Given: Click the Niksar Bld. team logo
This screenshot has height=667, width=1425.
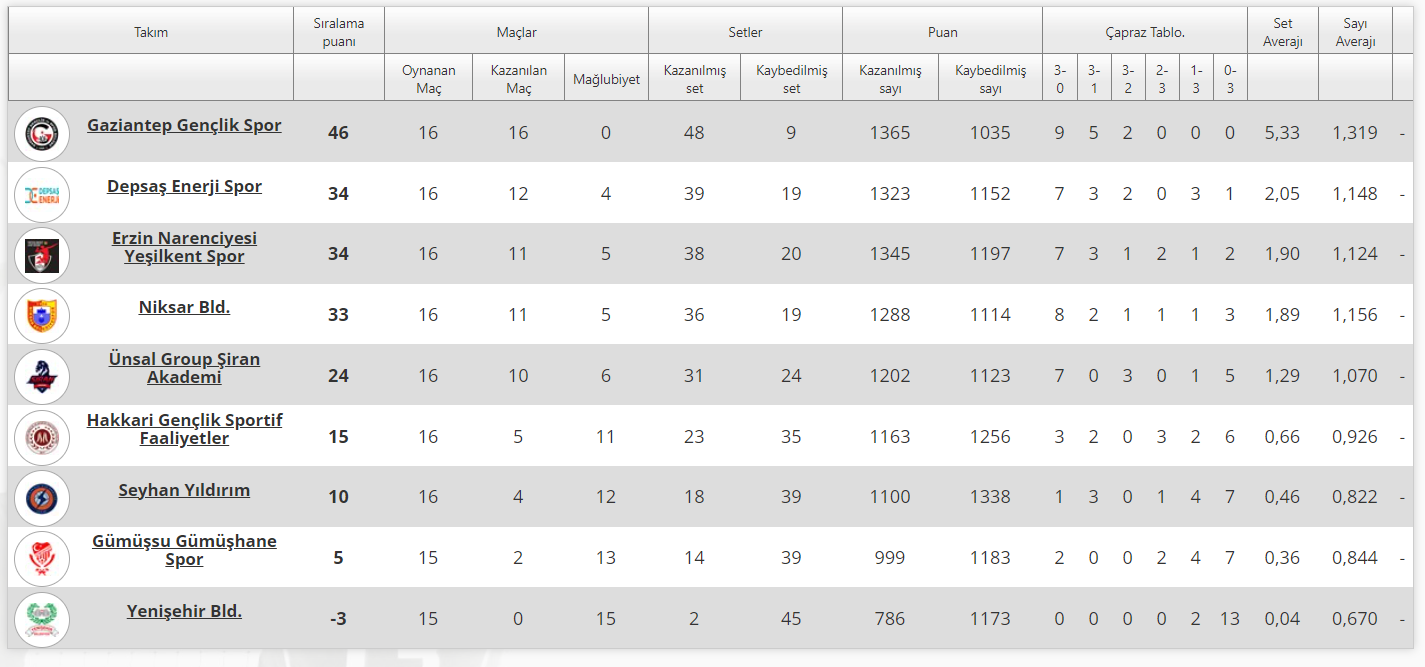Looking at the screenshot, I should click(42, 316).
